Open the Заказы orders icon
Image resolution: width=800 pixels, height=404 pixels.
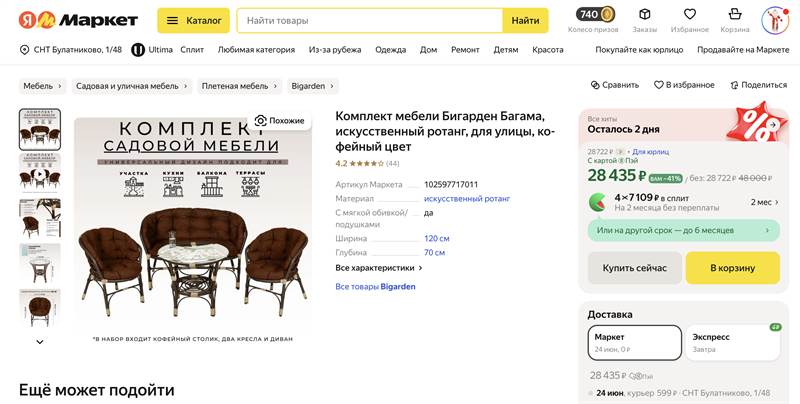pyautogui.click(x=645, y=14)
